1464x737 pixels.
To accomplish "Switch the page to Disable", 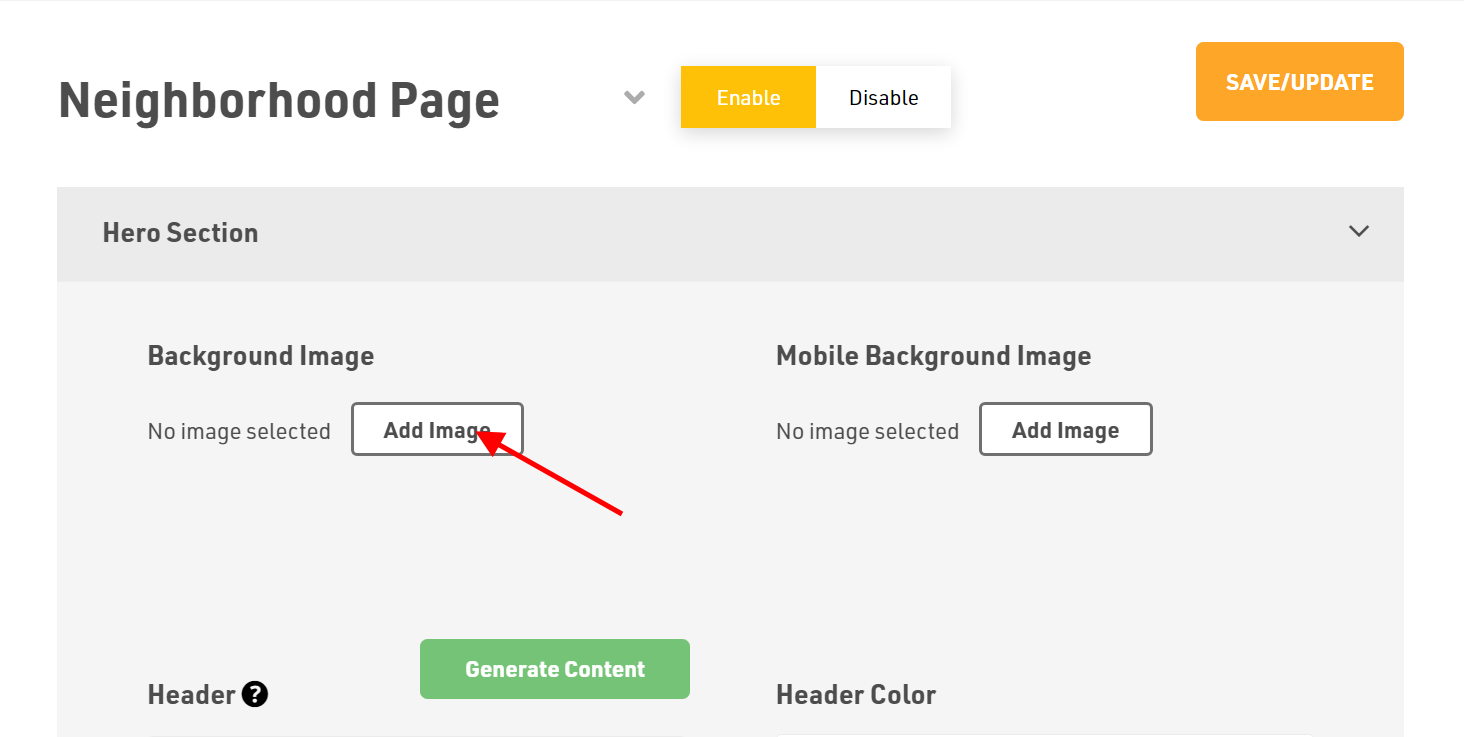I will tap(883, 97).
